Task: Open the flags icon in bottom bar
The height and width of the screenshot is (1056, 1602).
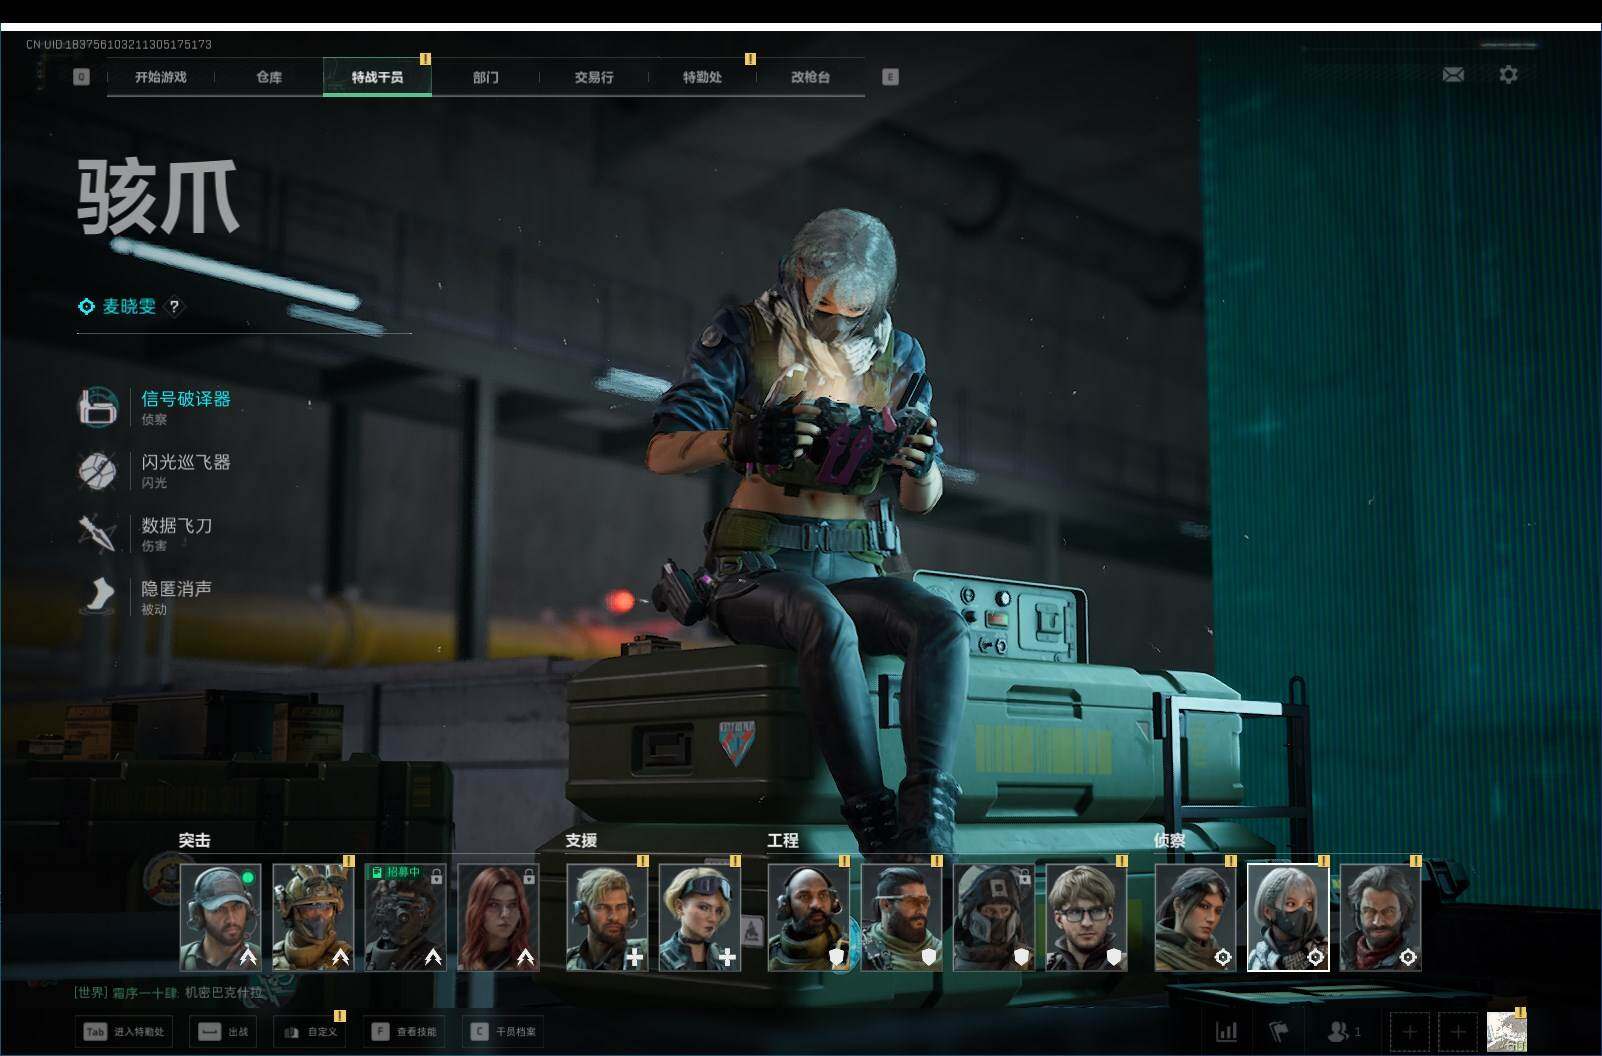Action: [x=1279, y=1031]
